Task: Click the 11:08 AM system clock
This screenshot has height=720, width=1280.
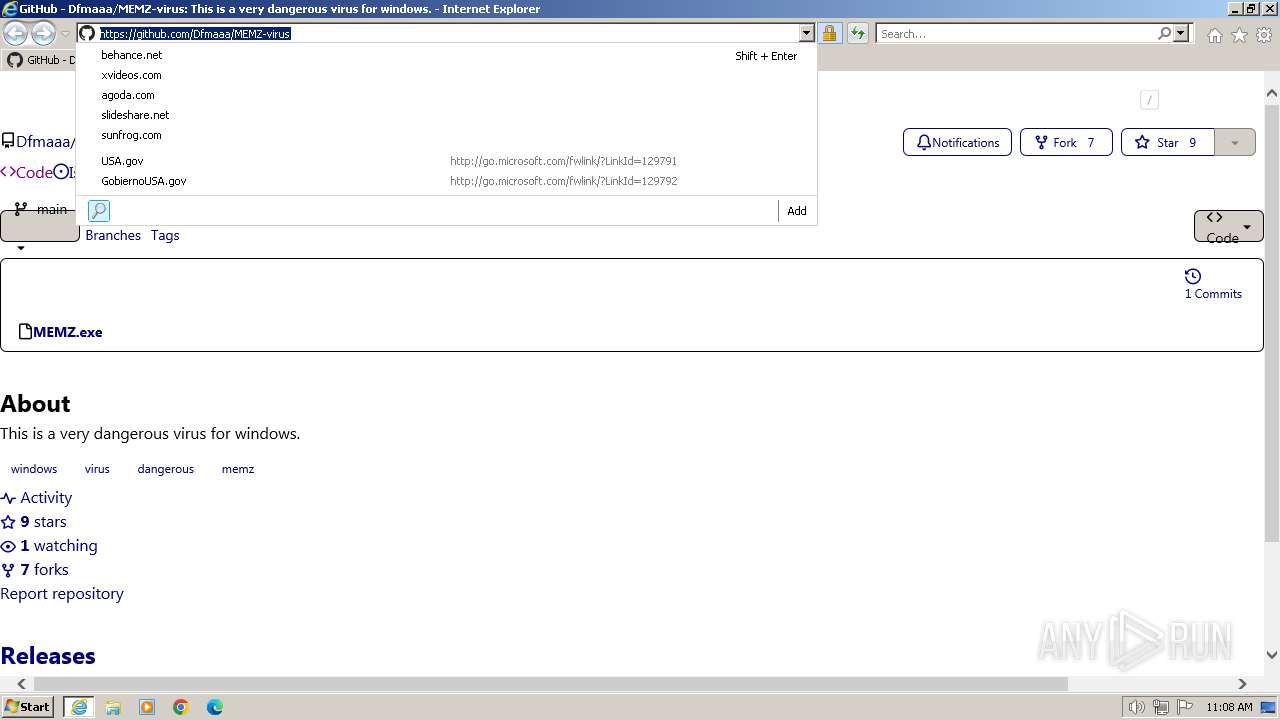Action: (x=1229, y=707)
